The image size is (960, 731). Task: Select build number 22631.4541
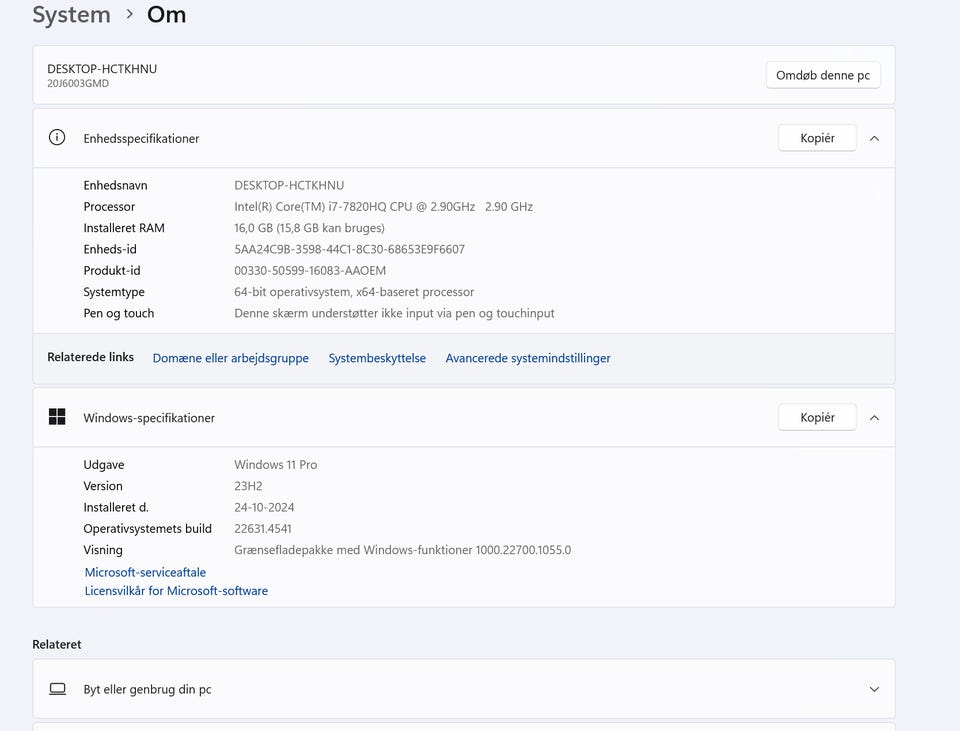click(263, 528)
